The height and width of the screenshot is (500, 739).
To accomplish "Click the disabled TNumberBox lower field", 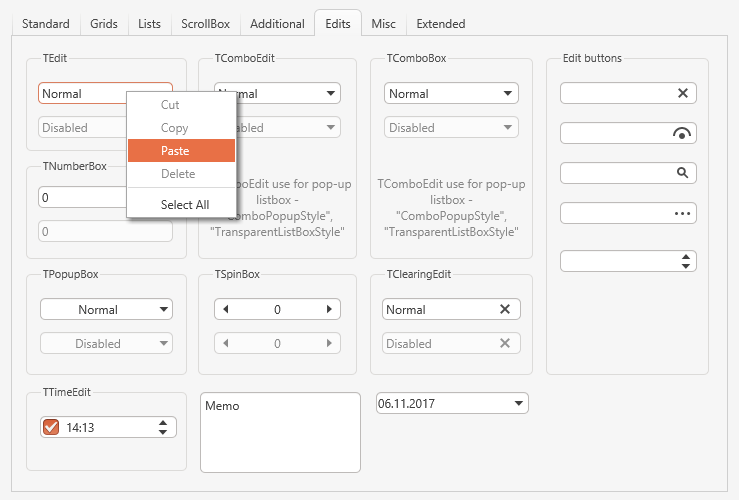I will pos(105,231).
